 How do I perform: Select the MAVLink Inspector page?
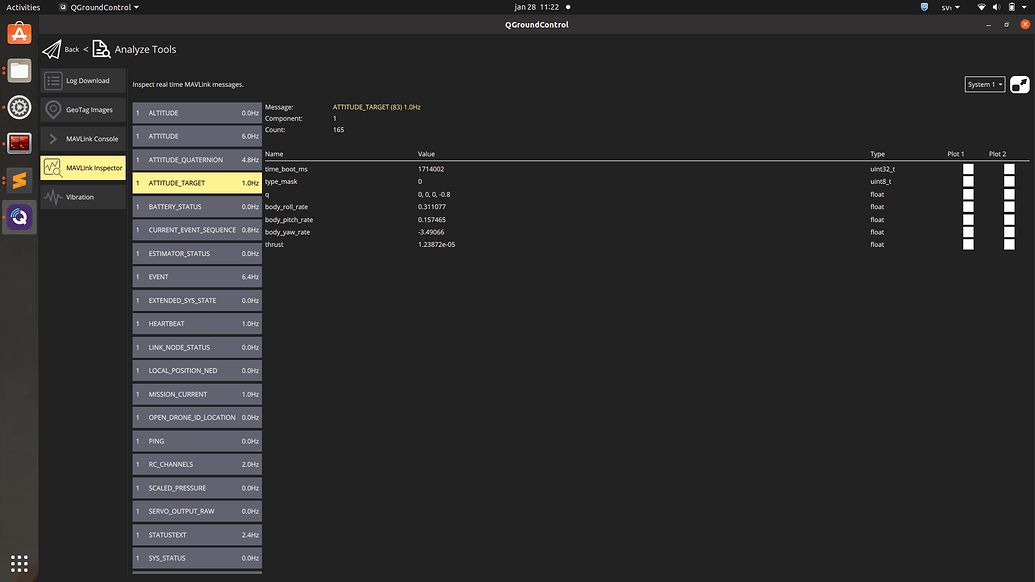pyautogui.click(x=83, y=168)
